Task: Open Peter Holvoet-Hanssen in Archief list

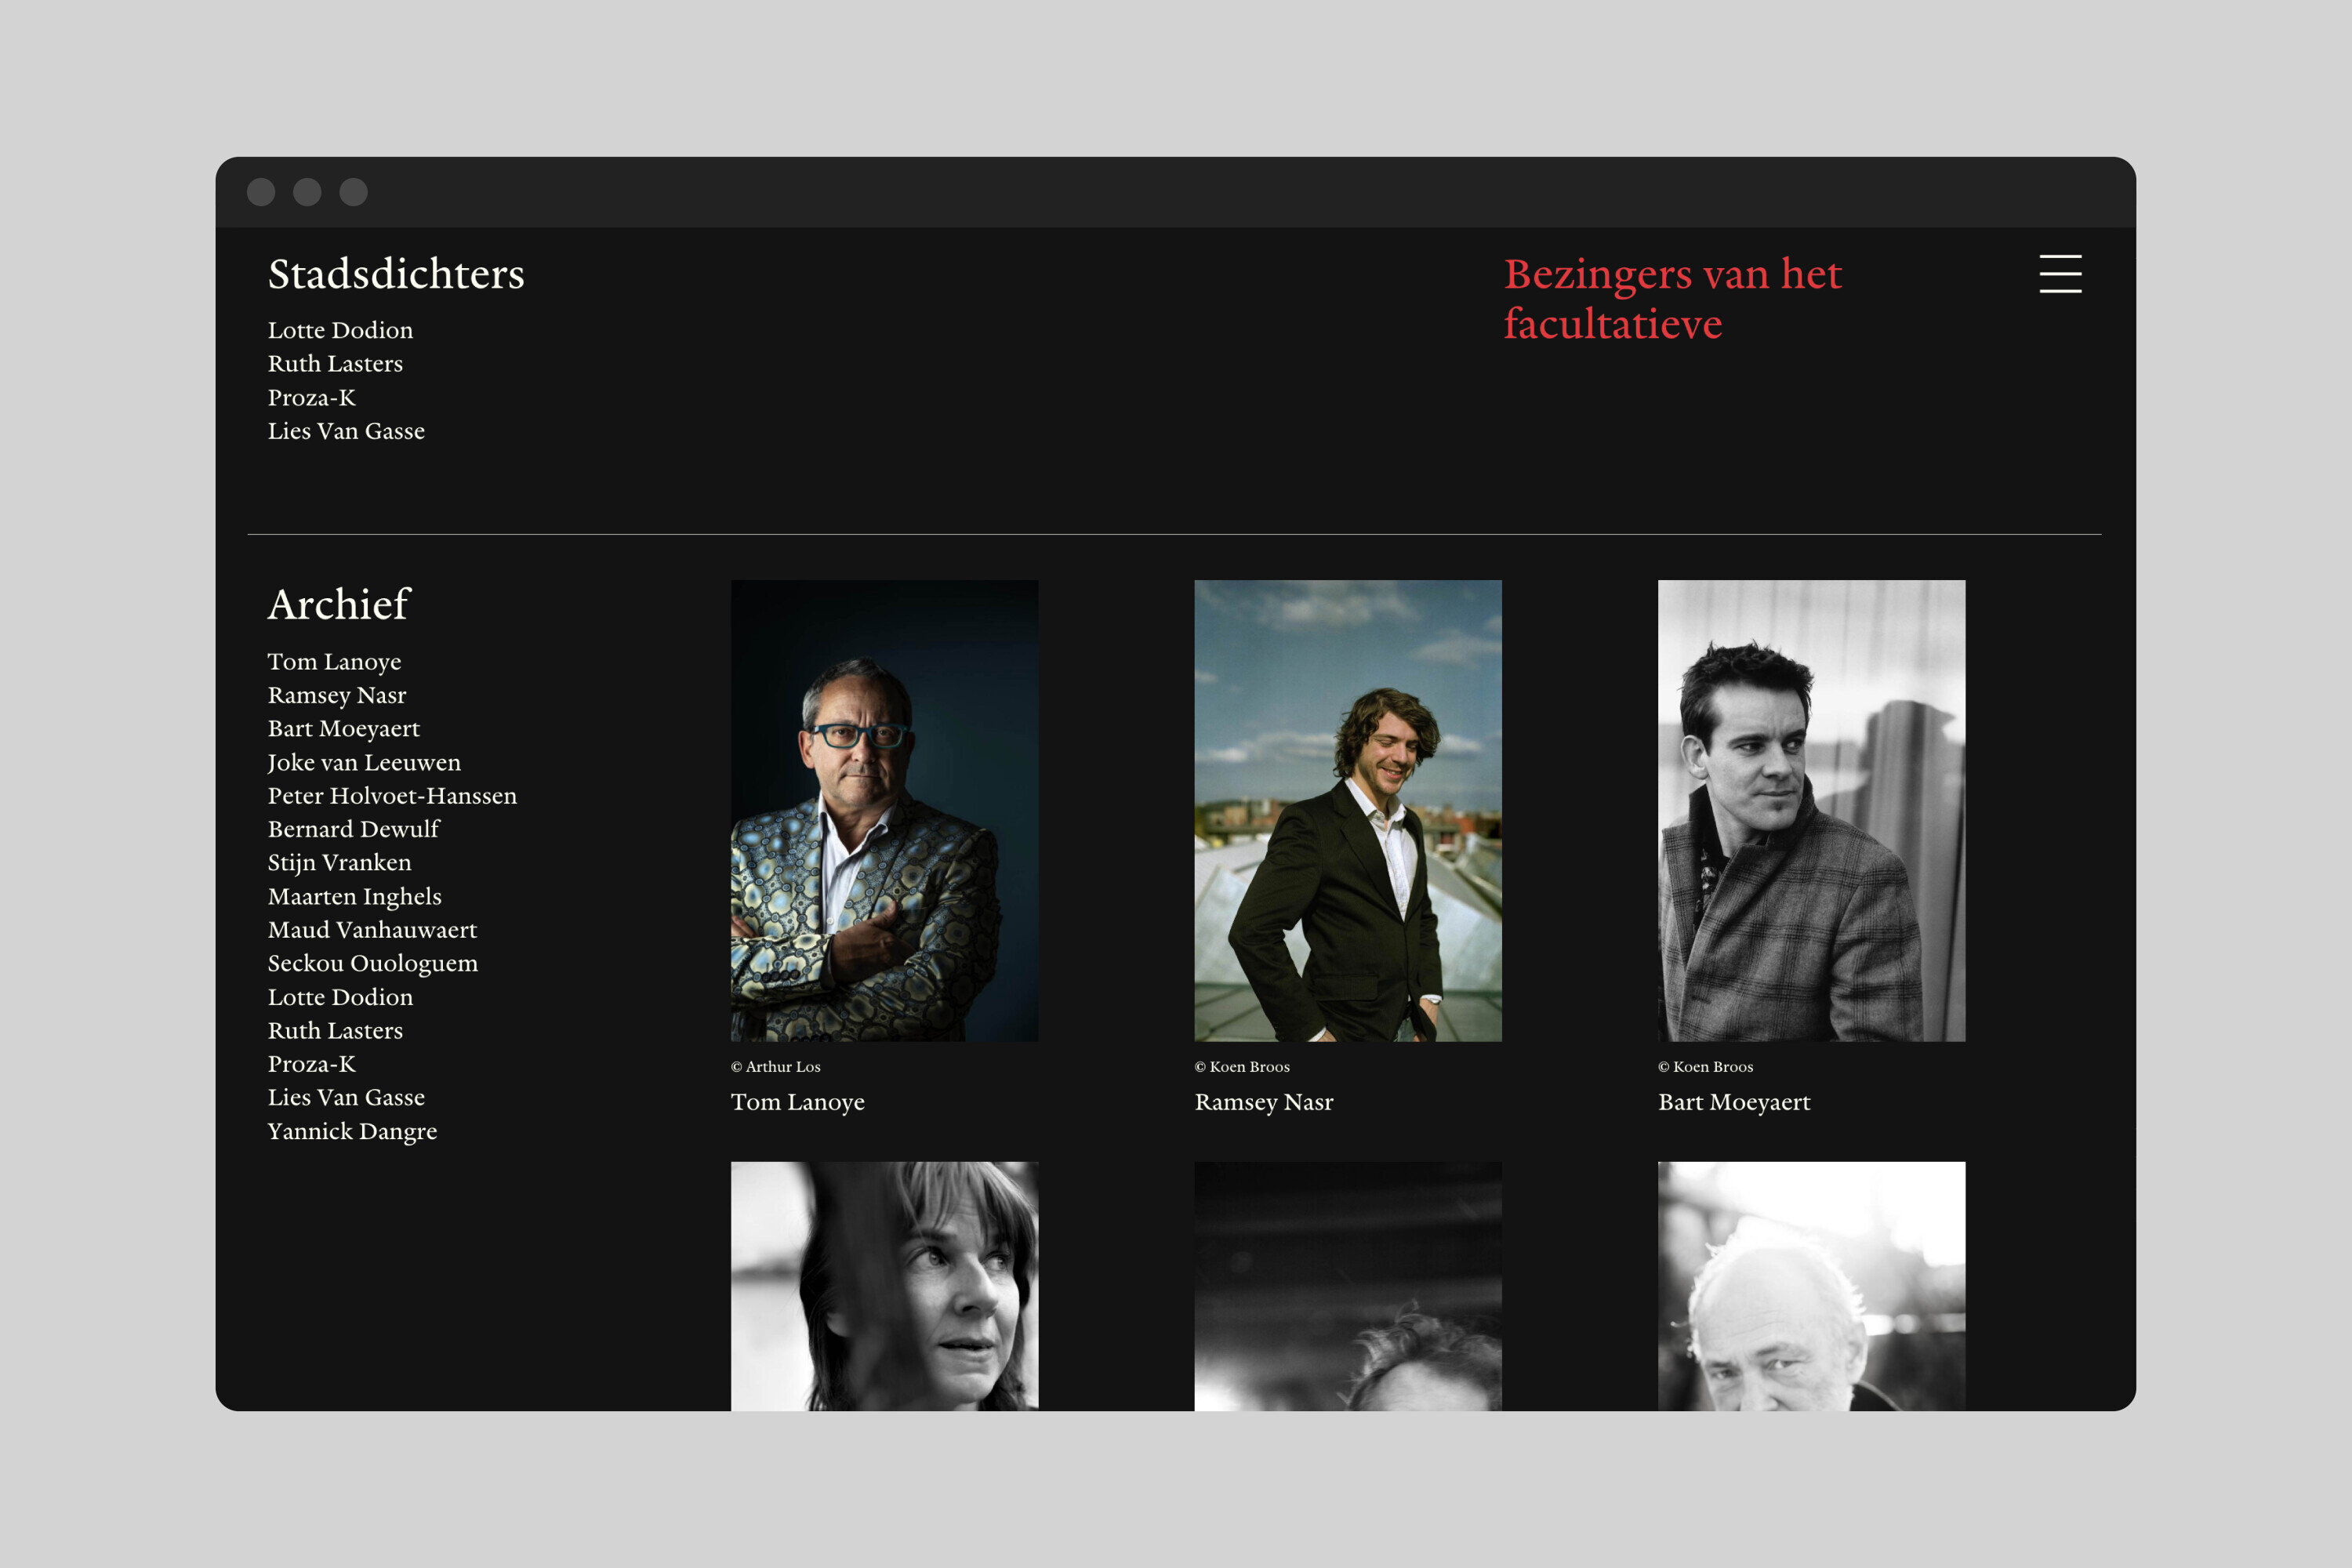Action: click(x=392, y=796)
